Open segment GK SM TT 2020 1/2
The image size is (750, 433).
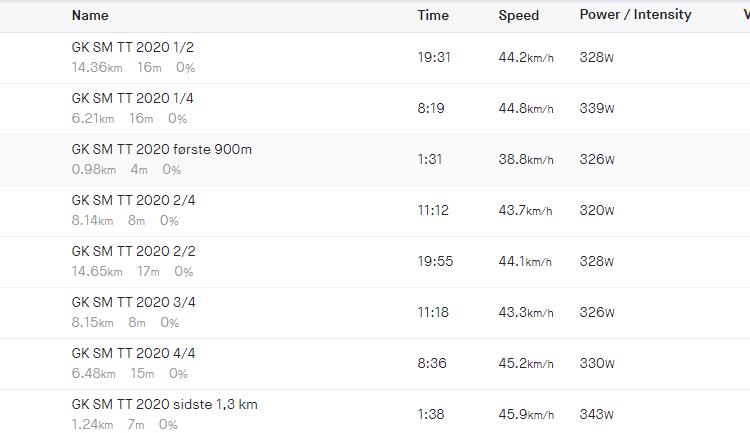(x=132, y=47)
